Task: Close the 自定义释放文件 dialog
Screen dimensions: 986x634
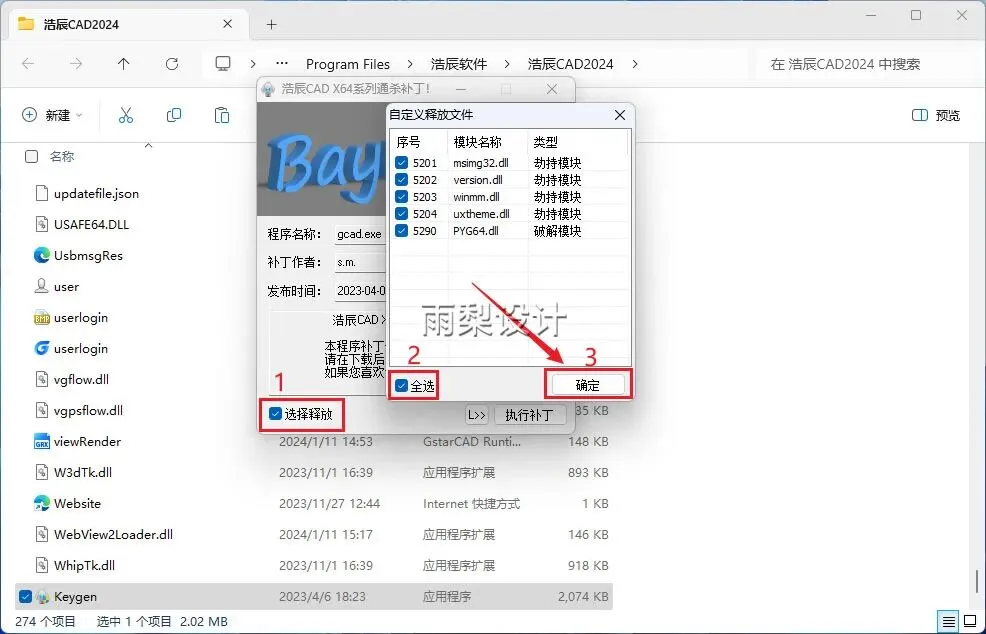Action: click(x=619, y=115)
